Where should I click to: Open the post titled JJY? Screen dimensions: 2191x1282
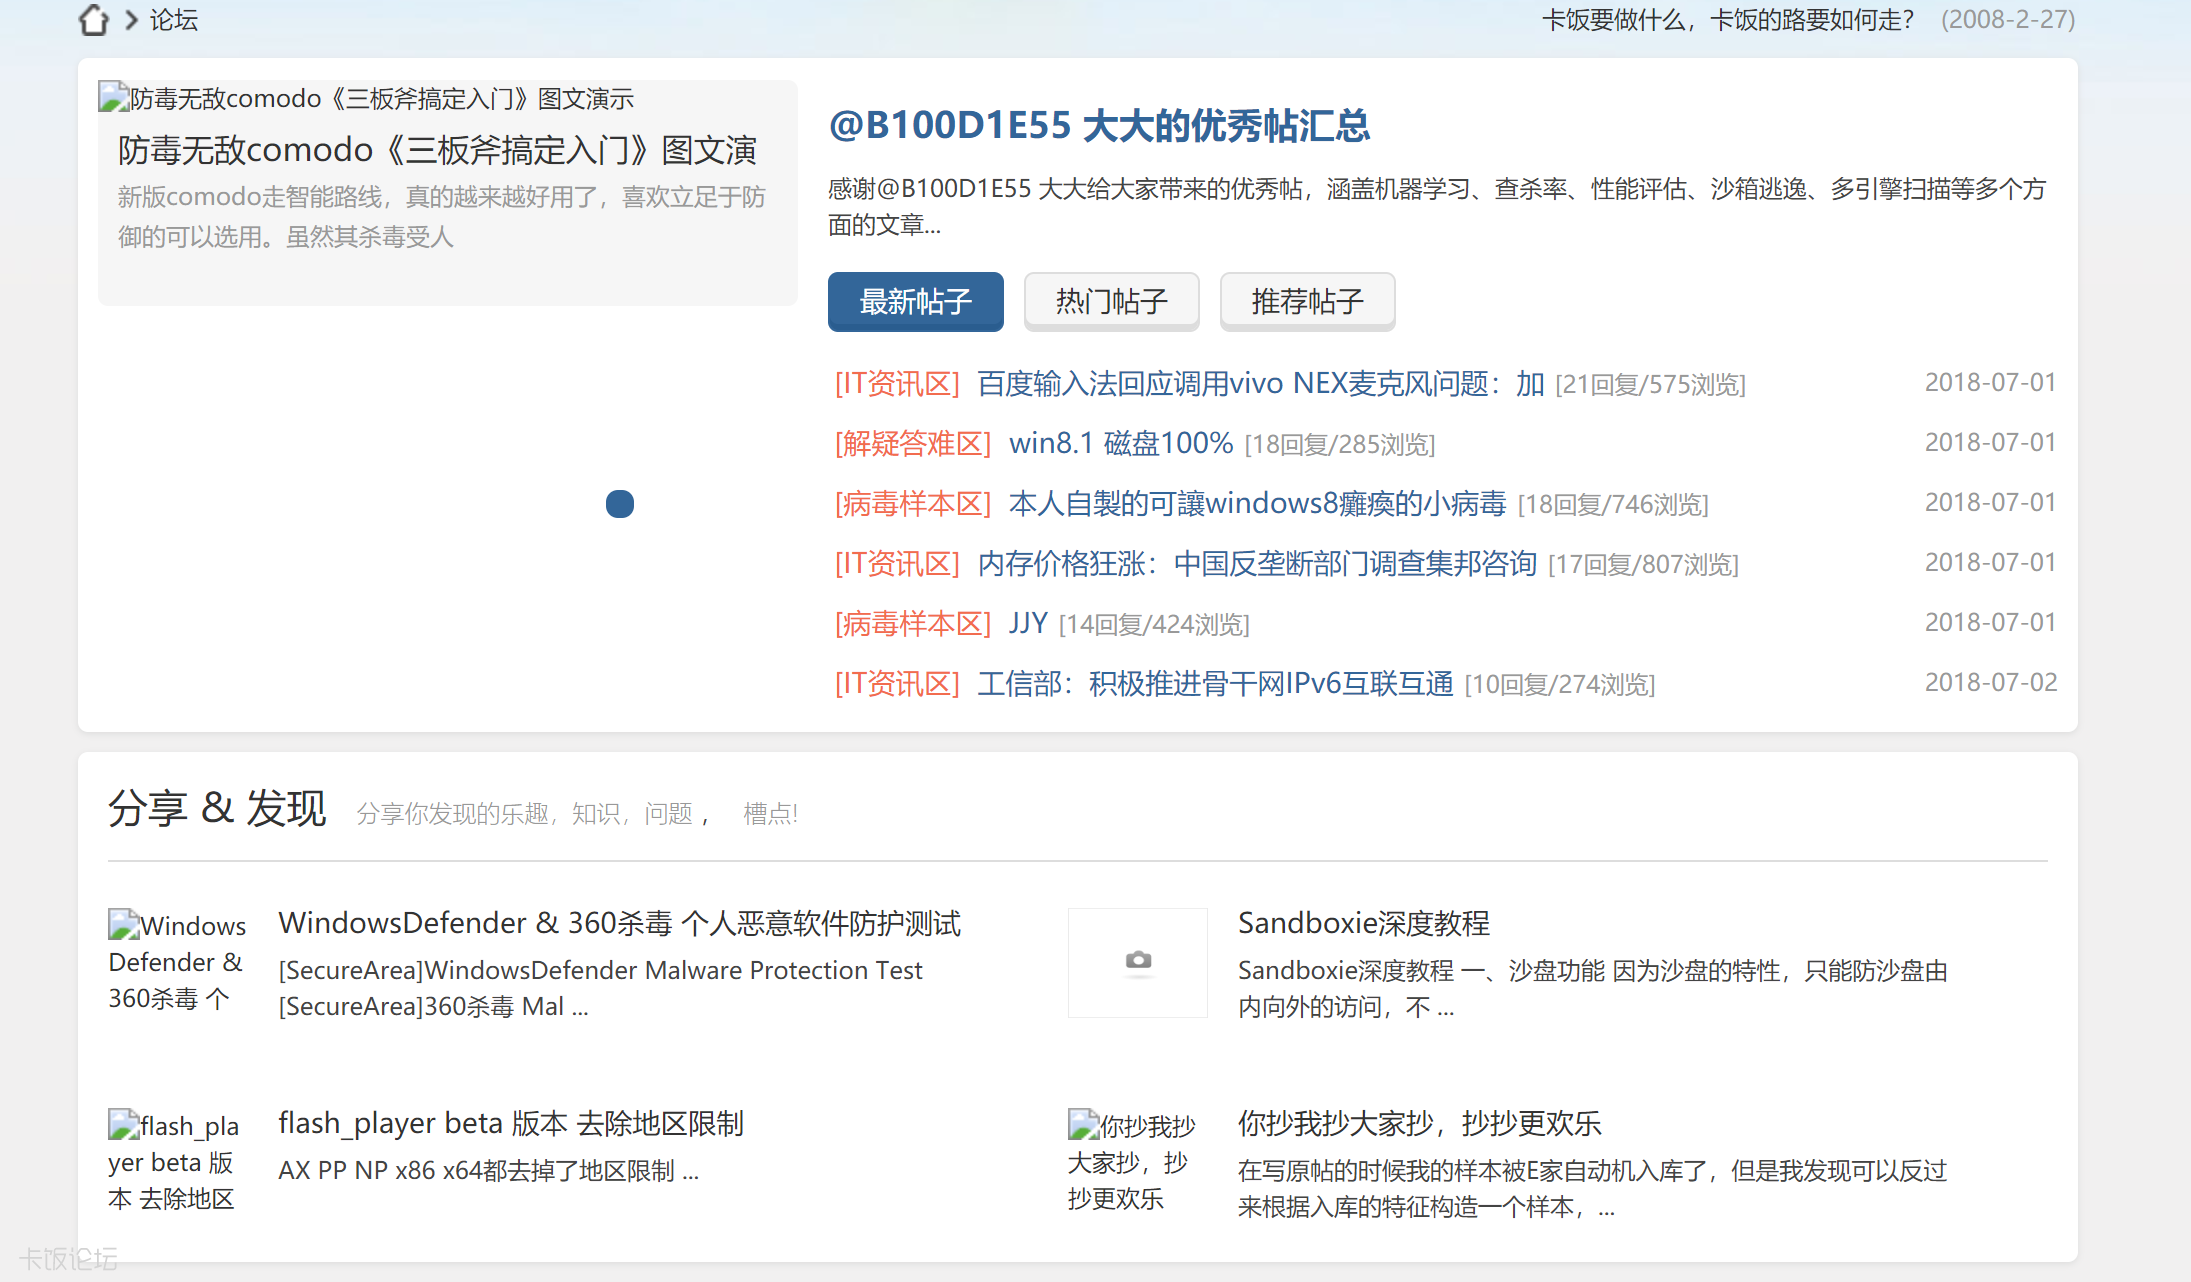1028,624
